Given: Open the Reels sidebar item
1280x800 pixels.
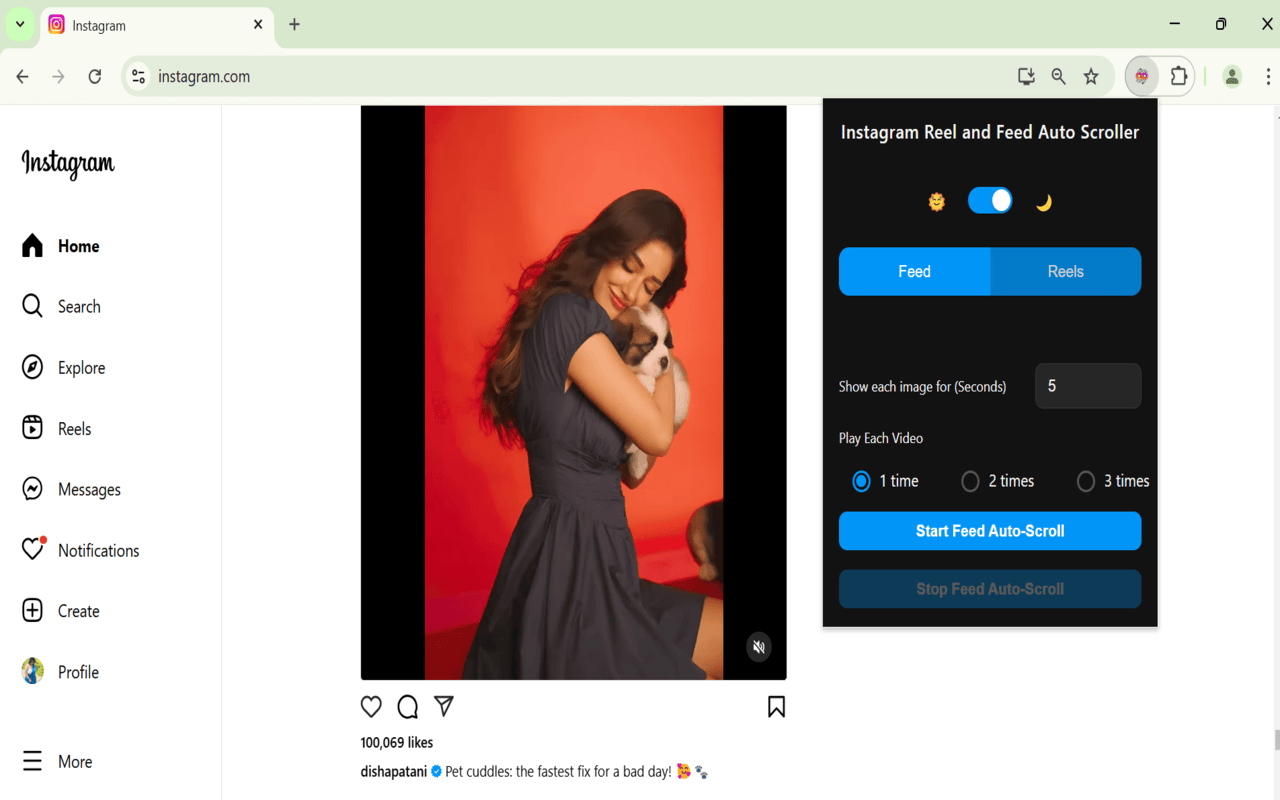Looking at the screenshot, I should point(56,429).
